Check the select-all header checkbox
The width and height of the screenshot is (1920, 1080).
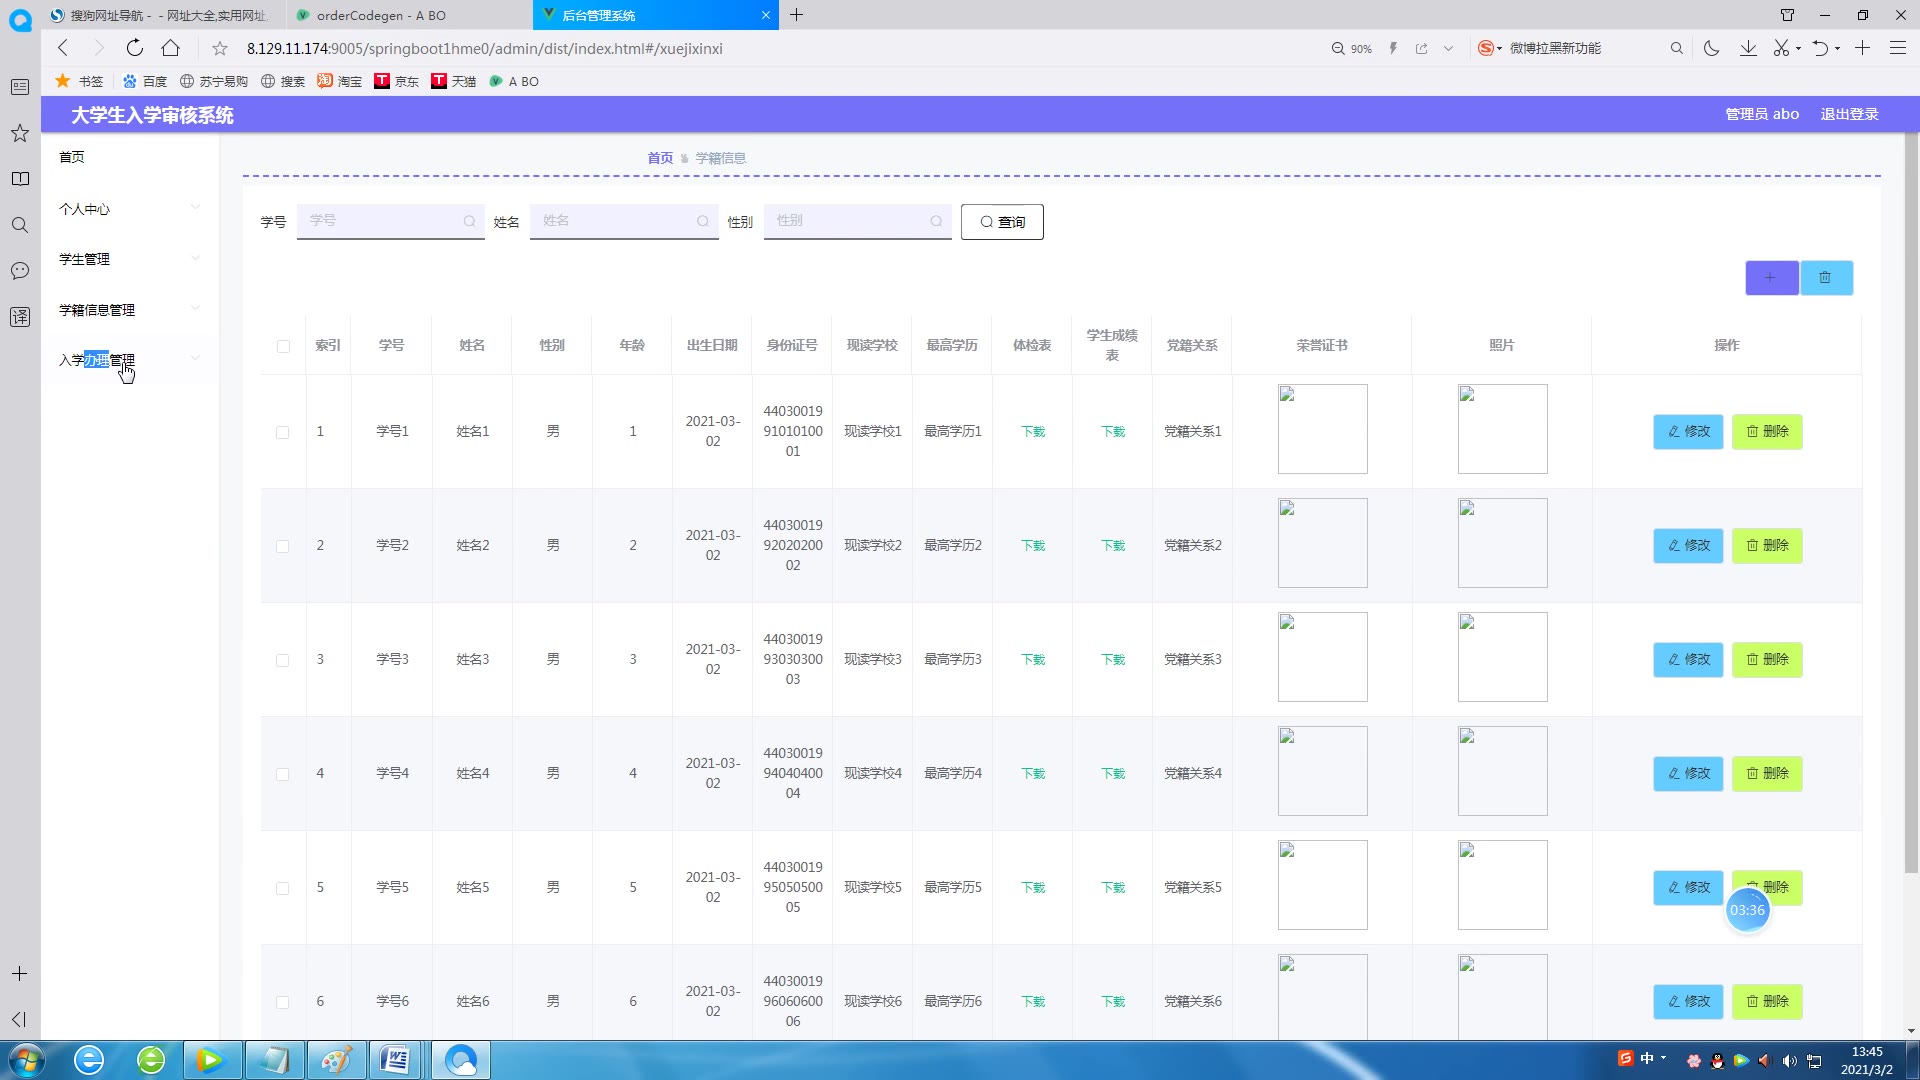[283, 346]
